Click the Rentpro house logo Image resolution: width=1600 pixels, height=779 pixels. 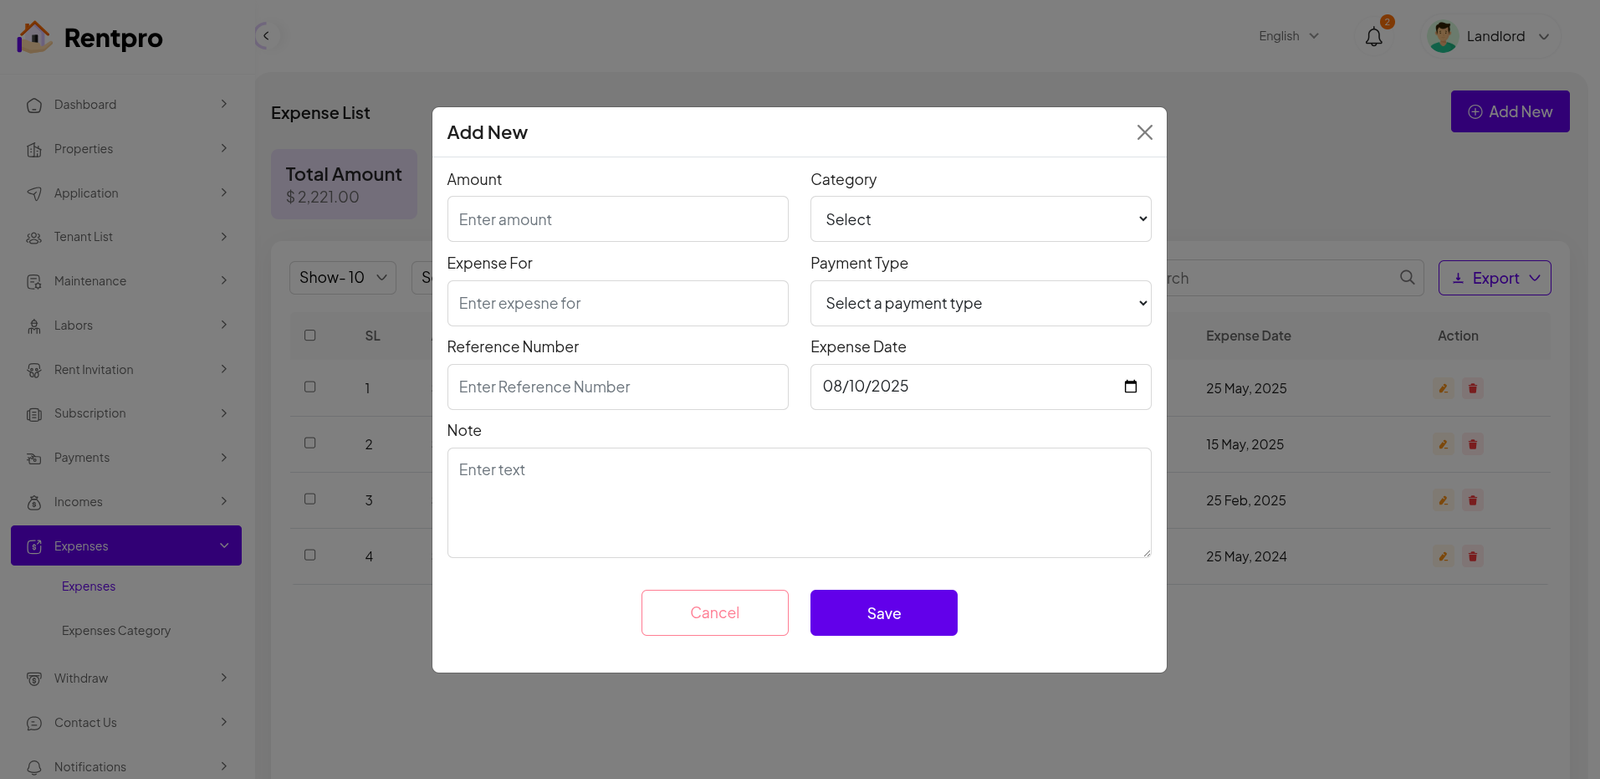pyautogui.click(x=34, y=37)
